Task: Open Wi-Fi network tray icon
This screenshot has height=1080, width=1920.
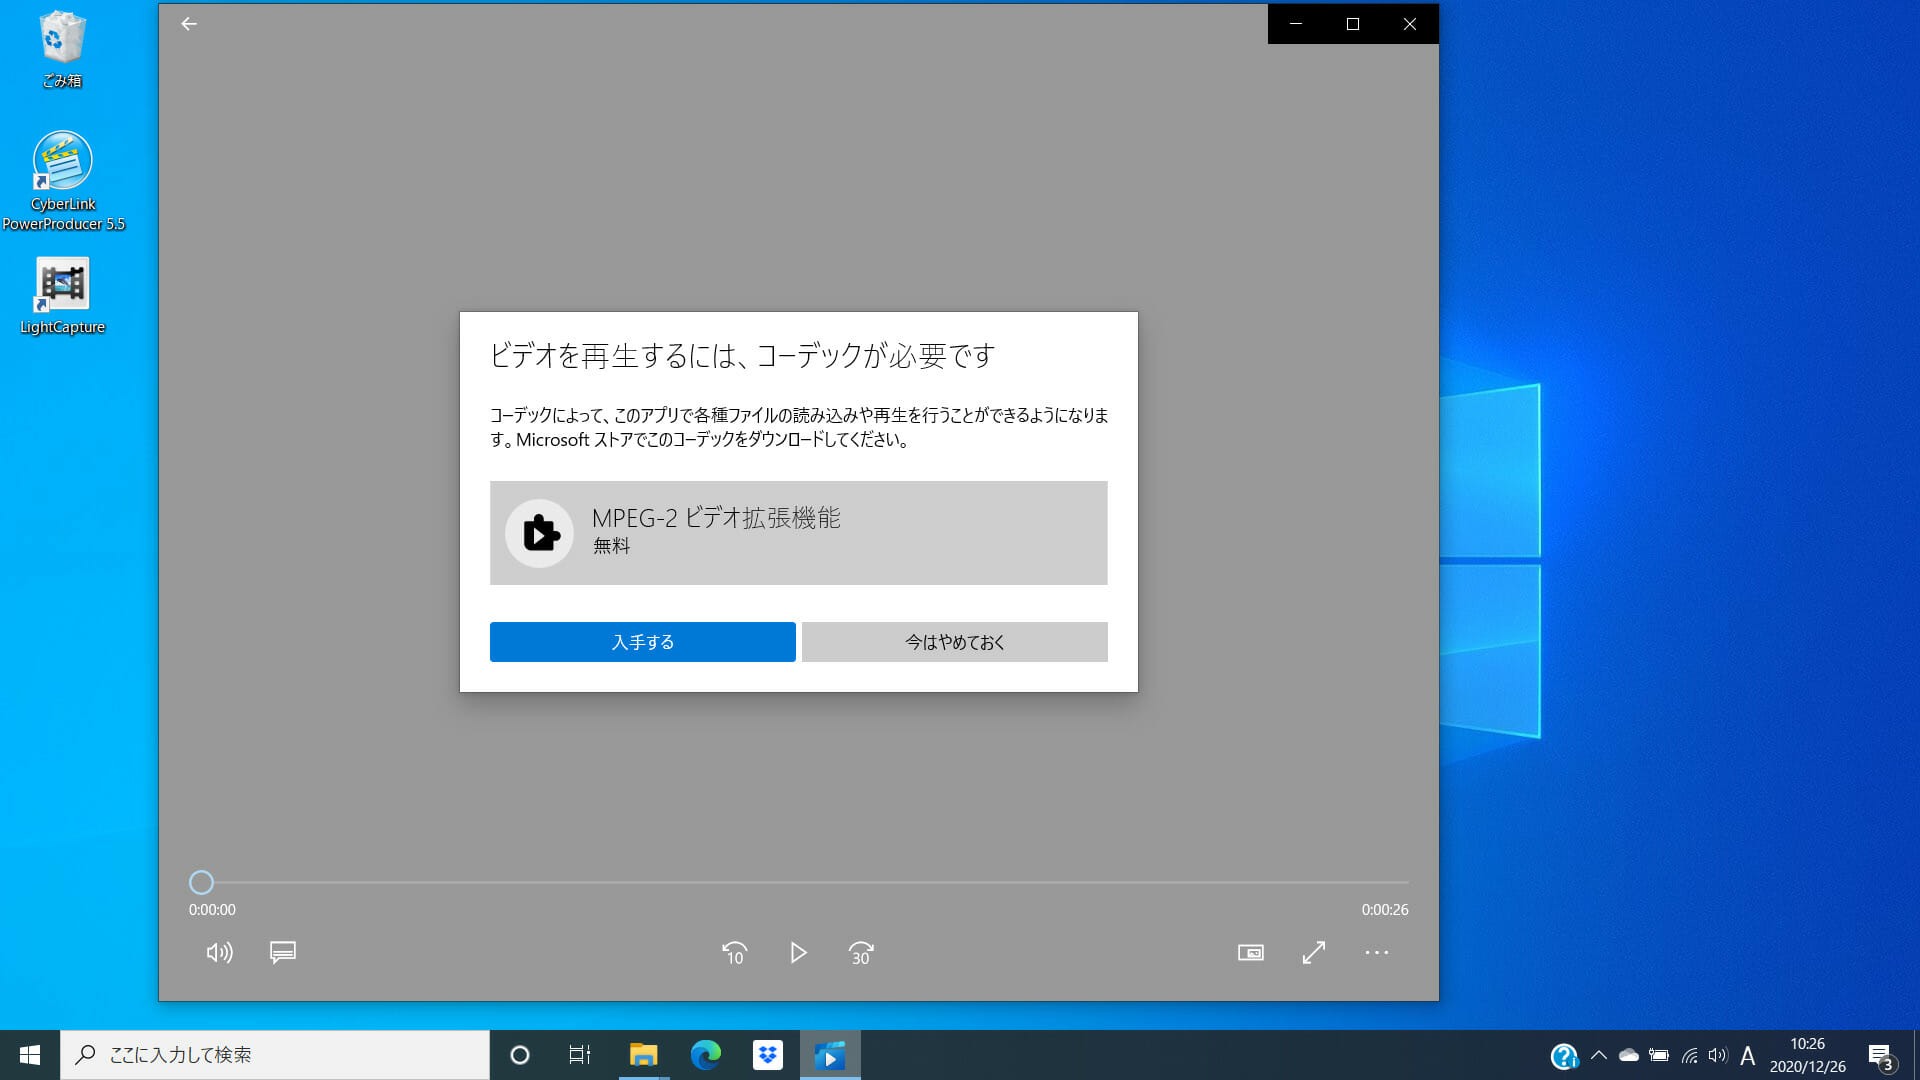Action: [x=1689, y=1055]
